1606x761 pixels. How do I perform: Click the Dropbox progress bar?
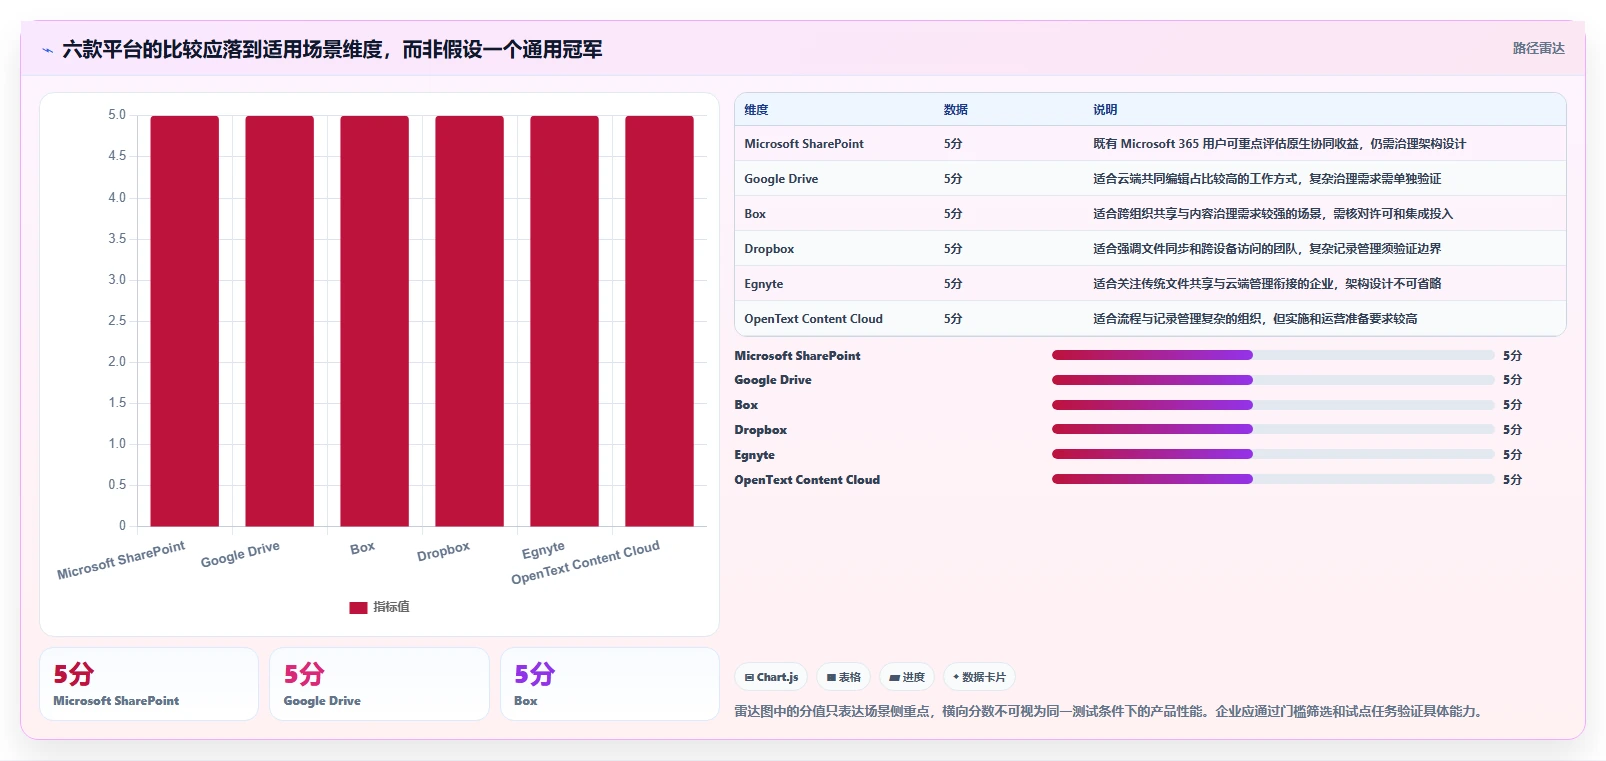click(x=1273, y=429)
